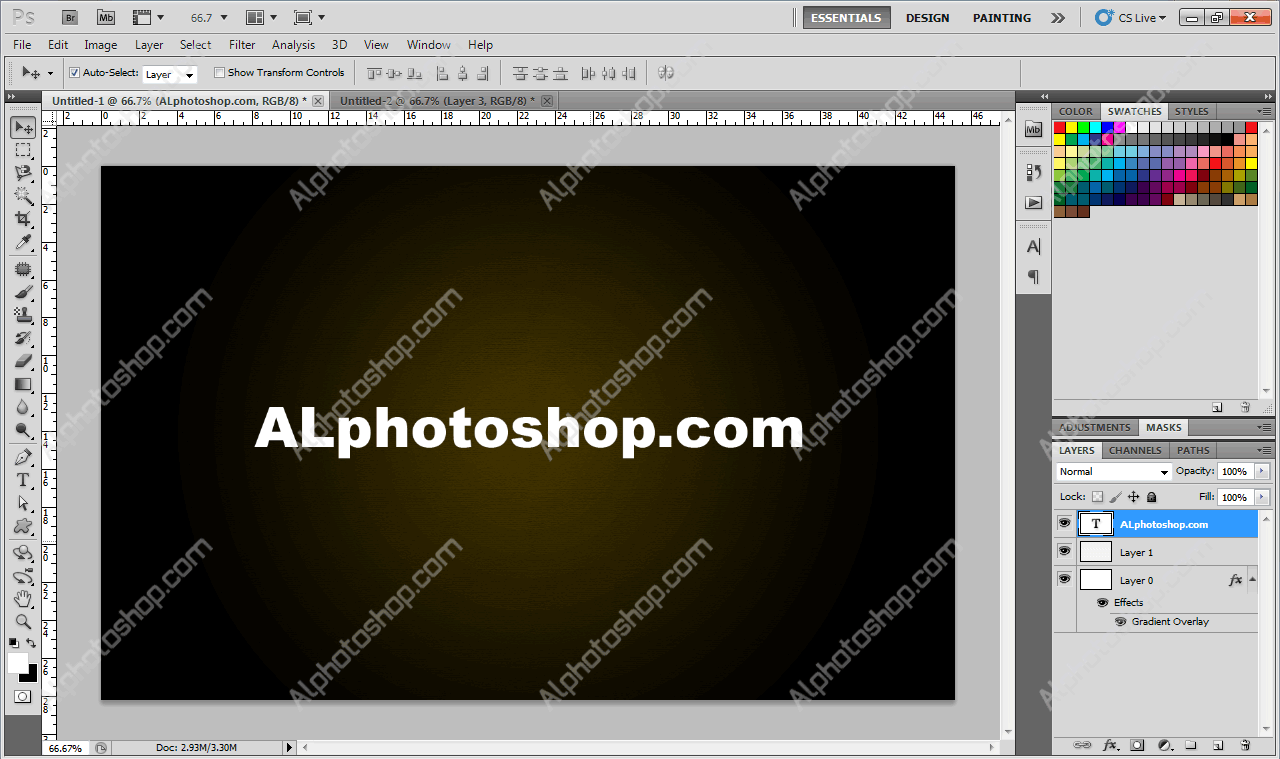Hide the ALphotoshop.com text layer
The width and height of the screenshot is (1280, 759).
(1064, 523)
